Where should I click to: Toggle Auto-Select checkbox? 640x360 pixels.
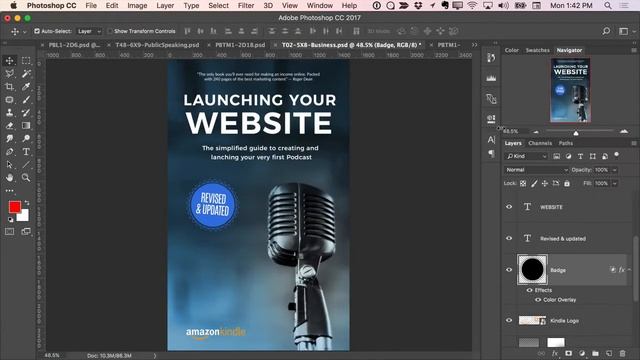pos(37,31)
